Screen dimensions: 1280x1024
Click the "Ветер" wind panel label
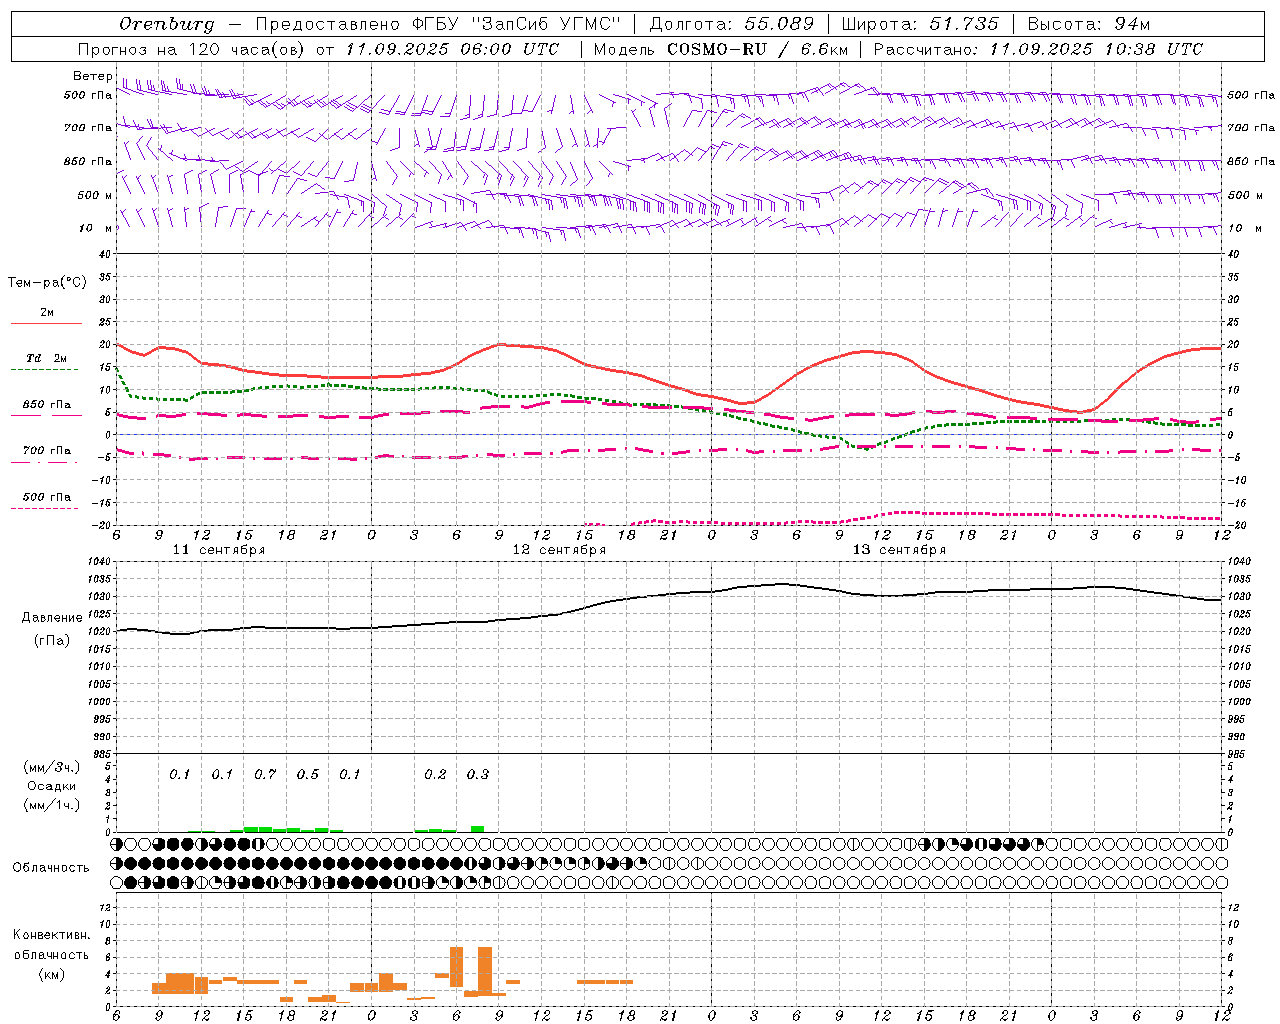(92, 76)
